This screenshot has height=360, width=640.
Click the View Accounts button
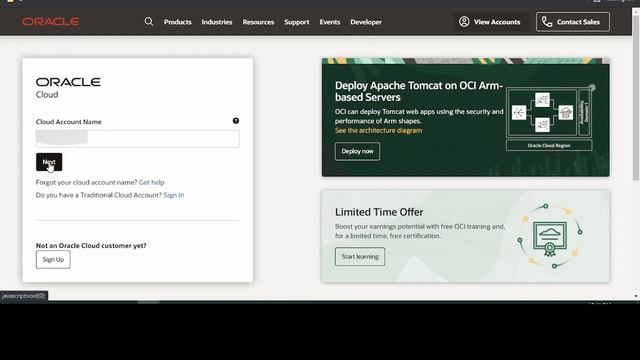pyautogui.click(x=490, y=22)
